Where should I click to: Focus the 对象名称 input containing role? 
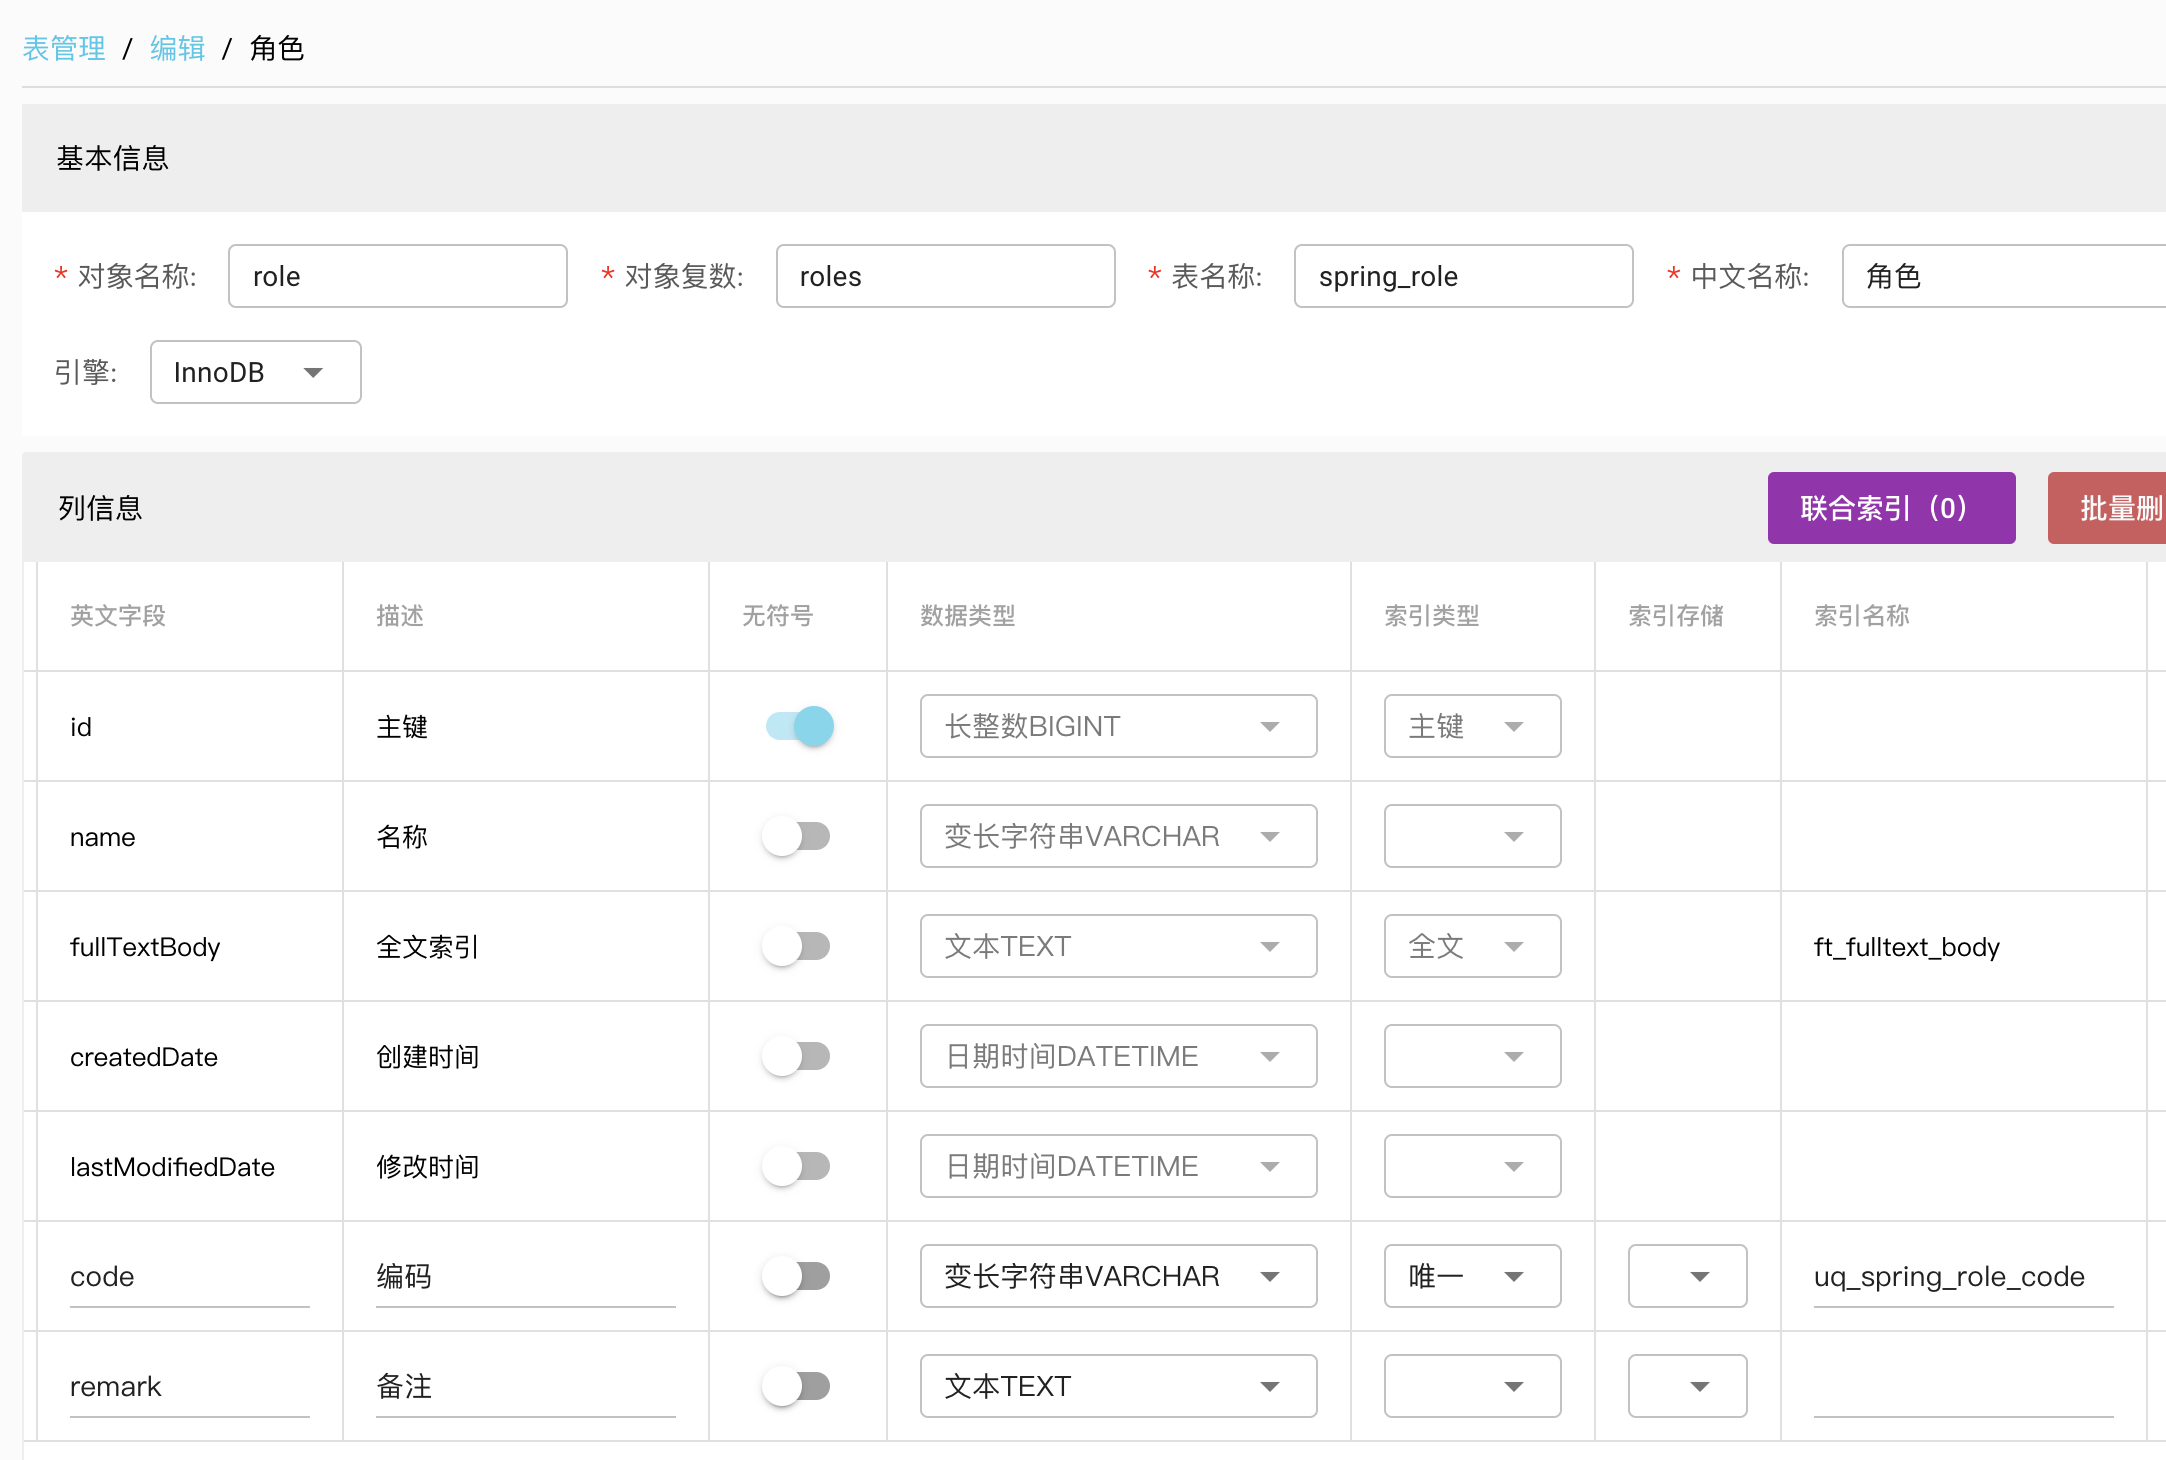coord(397,276)
